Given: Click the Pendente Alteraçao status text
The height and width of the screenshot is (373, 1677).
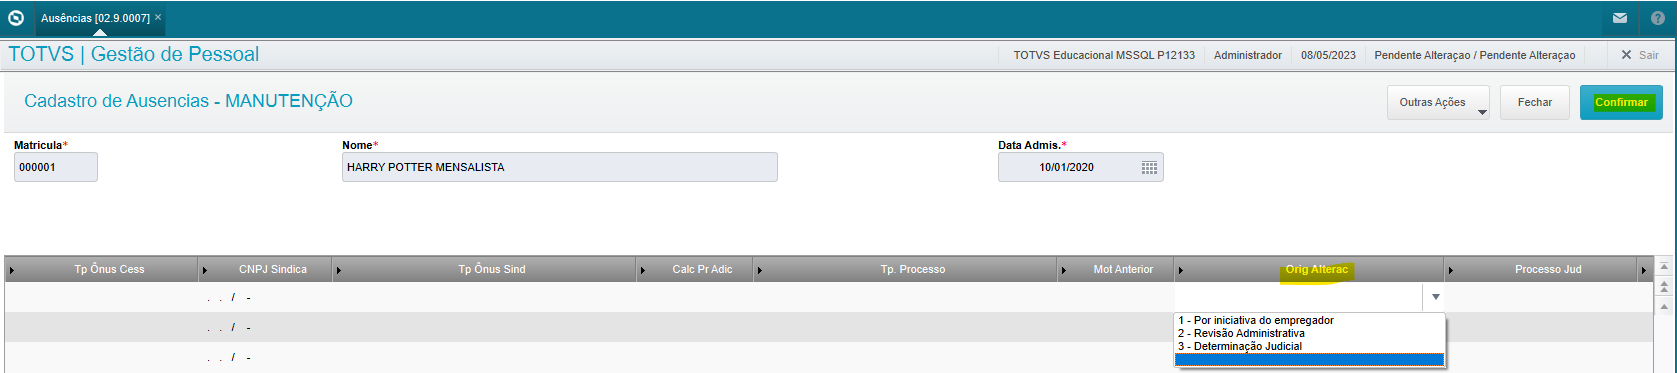Looking at the screenshot, I should pos(1474,55).
